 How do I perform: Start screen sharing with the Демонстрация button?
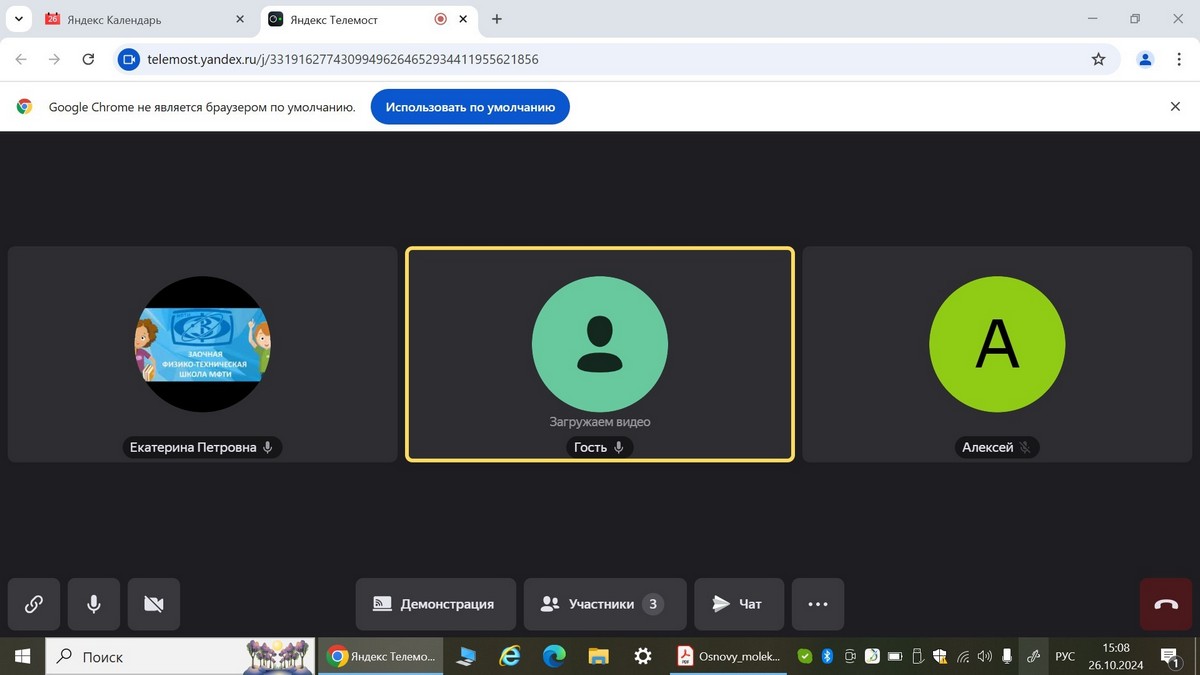coord(435,604)
